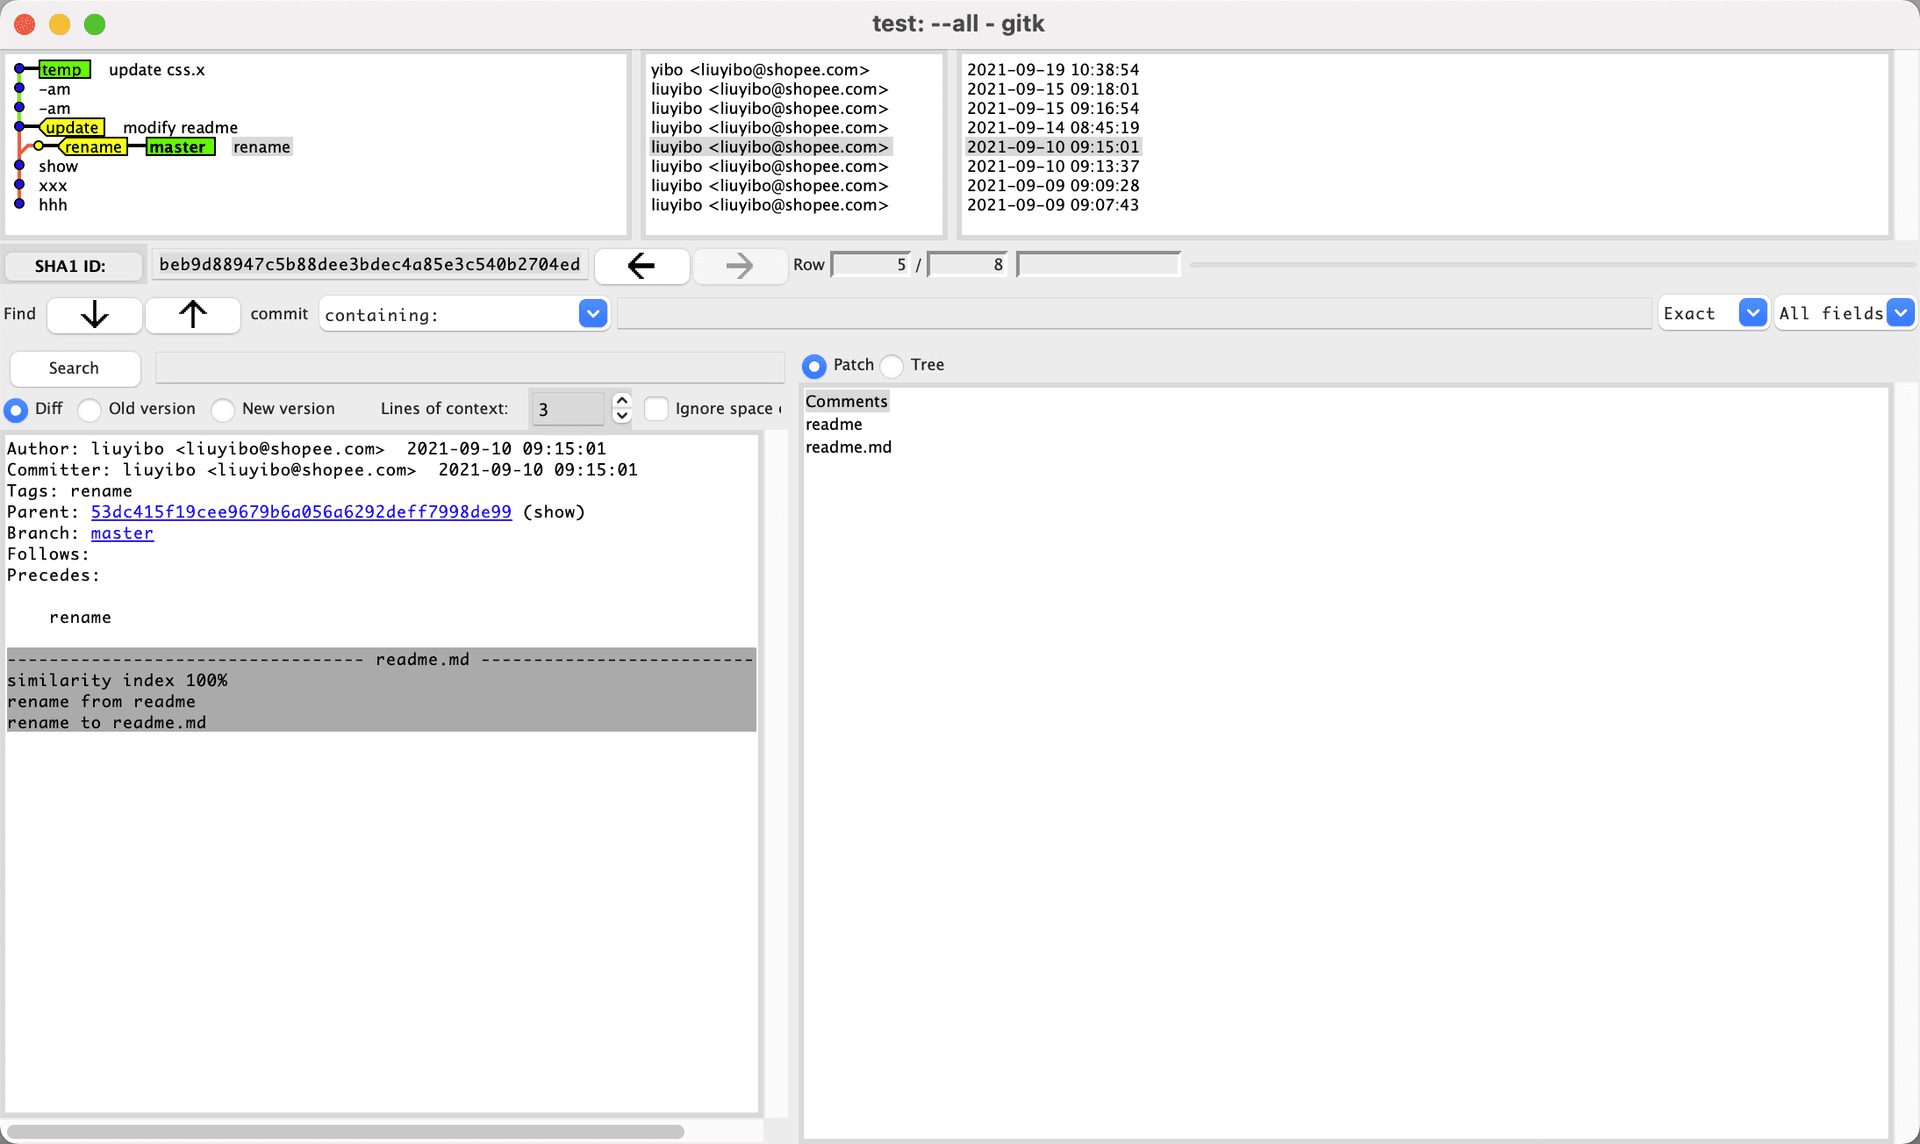Select the New version radio button

[x=224, y=410]
